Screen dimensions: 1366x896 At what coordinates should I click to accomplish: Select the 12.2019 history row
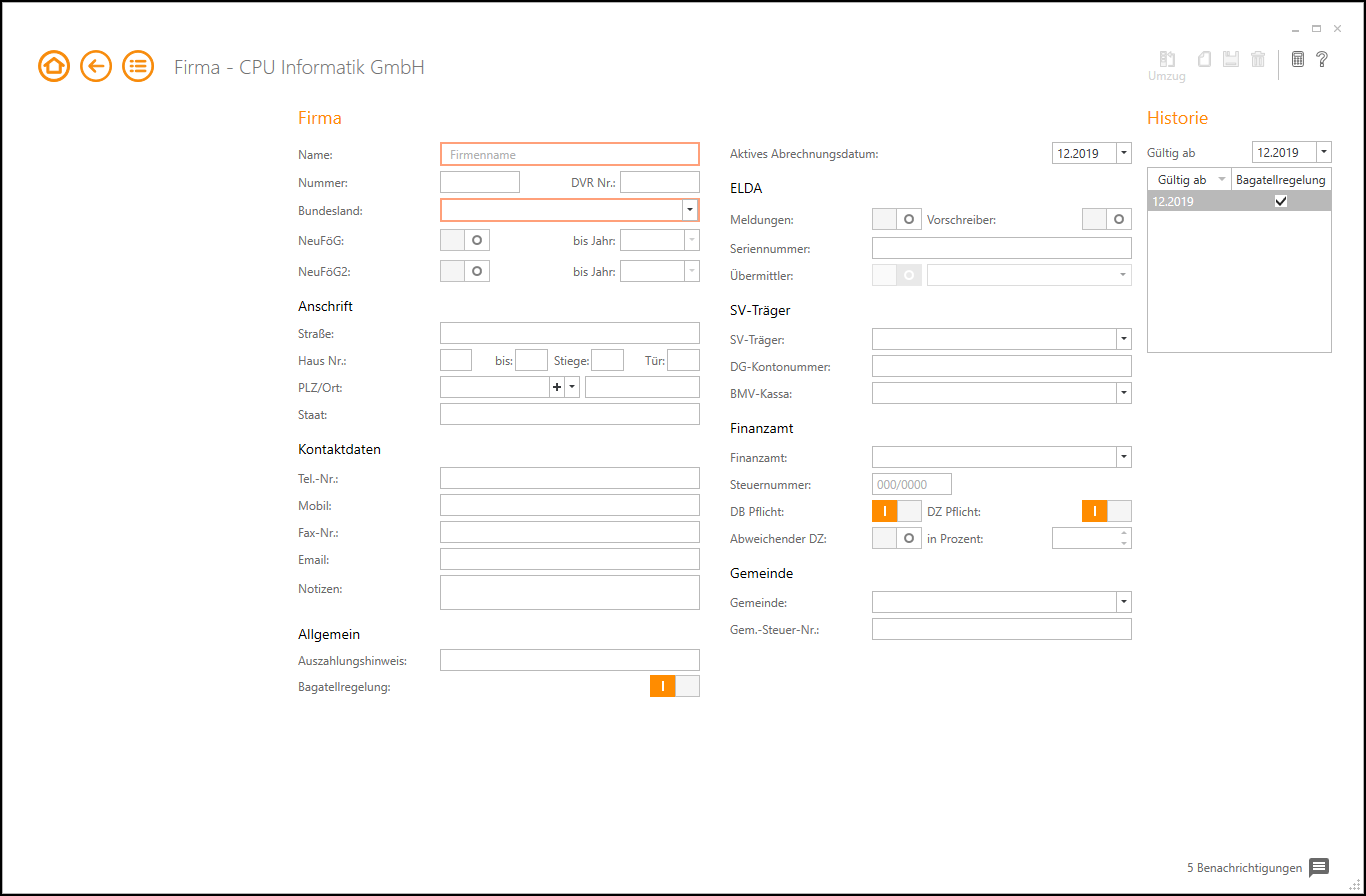[1239, 201]
